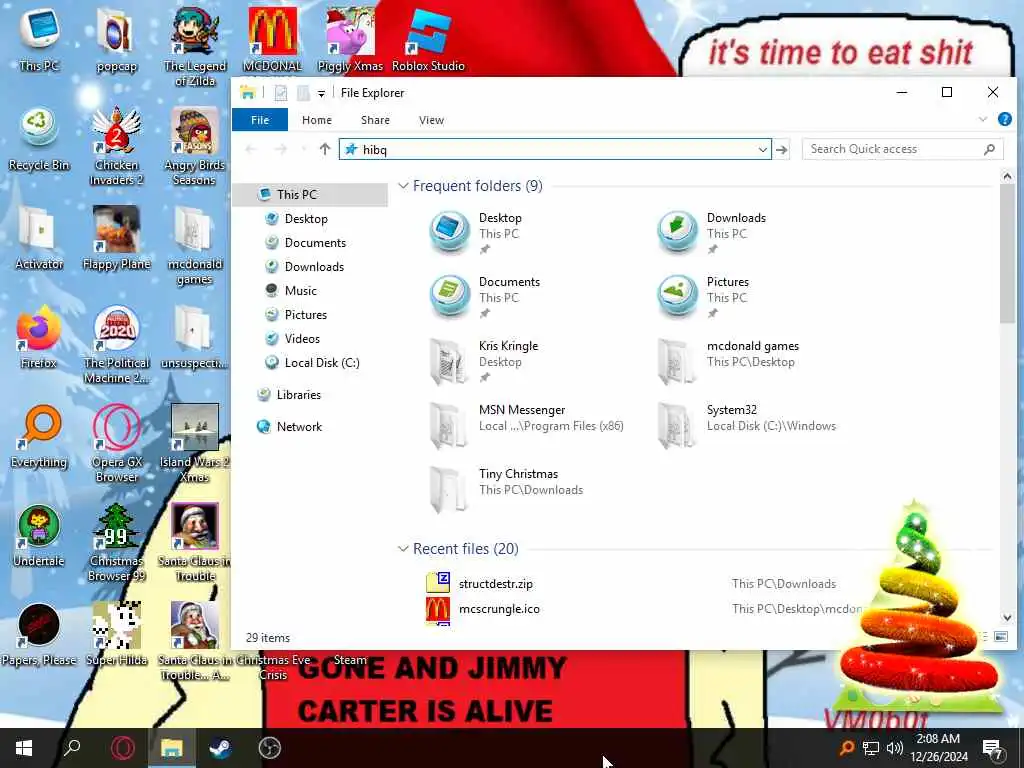Click the Up arrow navigation button
This screenshot has height=768, width=1024.
tap(325, 149)
